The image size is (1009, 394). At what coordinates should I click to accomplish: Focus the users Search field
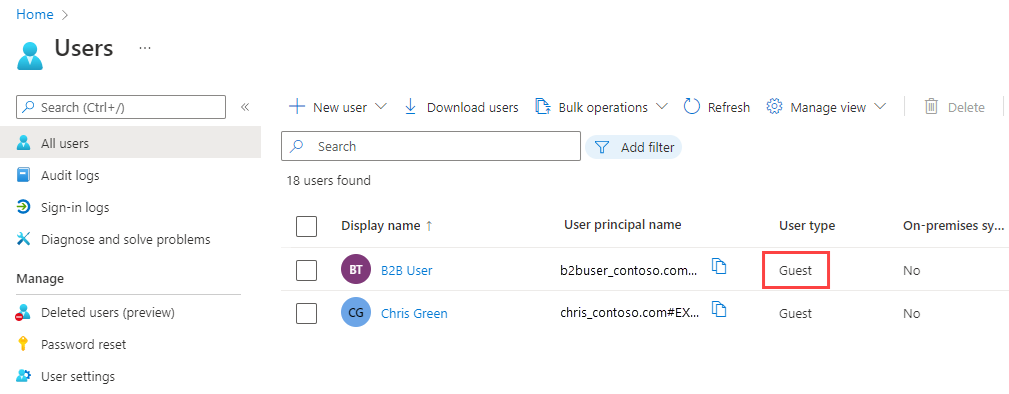431,146
